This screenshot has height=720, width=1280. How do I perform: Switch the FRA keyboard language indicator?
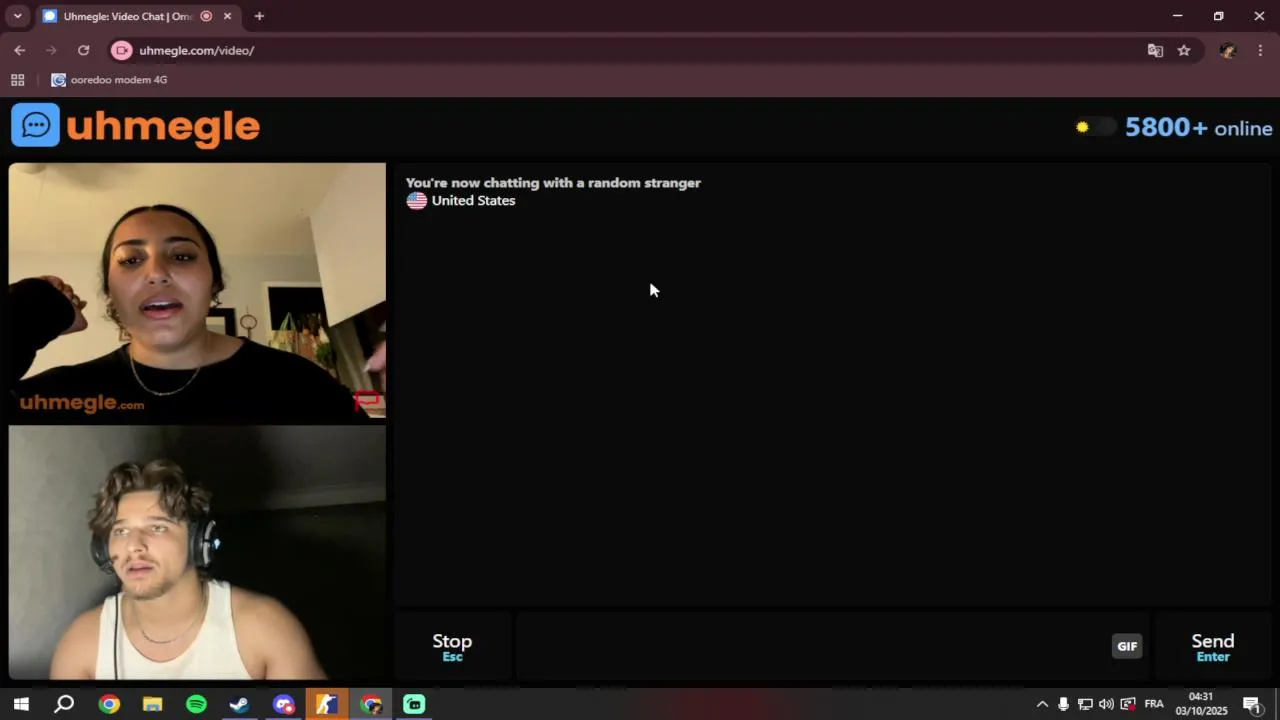pos(1154,704)
